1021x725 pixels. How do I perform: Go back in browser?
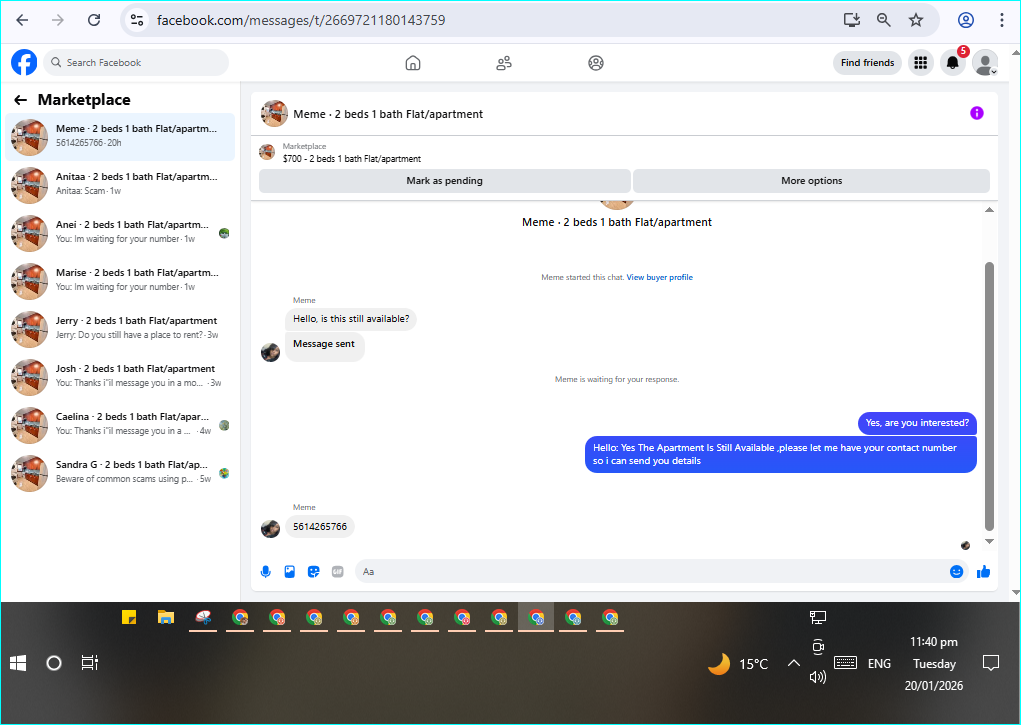pyautogui.click(x=22, y=20)
